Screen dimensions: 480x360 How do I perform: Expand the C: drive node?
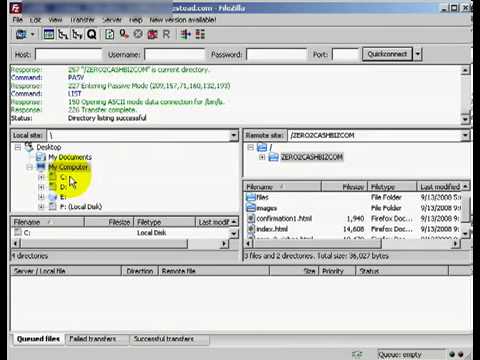pyautogui.click(x=41, y=177)
